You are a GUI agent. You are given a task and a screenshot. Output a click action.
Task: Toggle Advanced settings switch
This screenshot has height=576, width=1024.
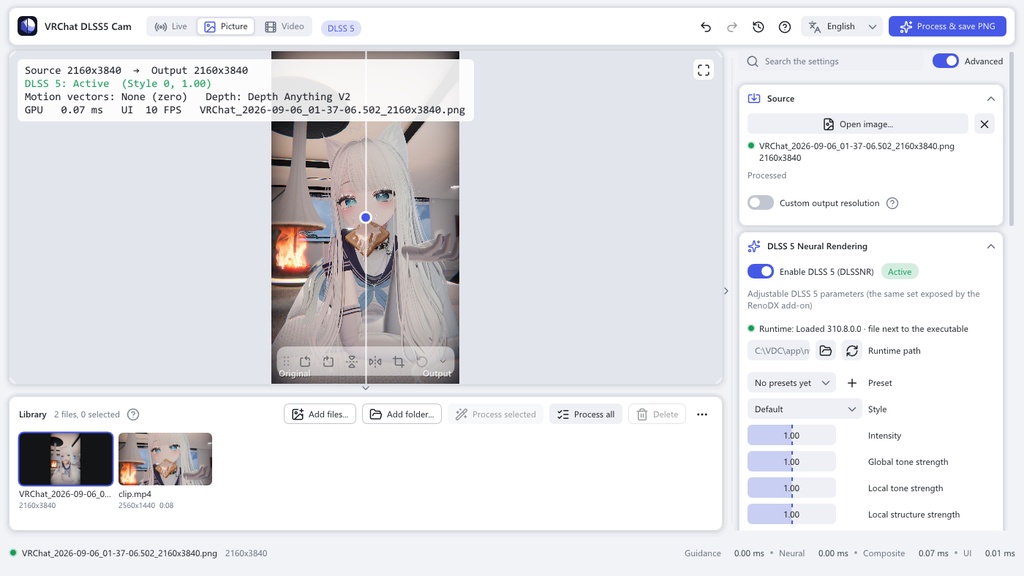coord(945,61)
